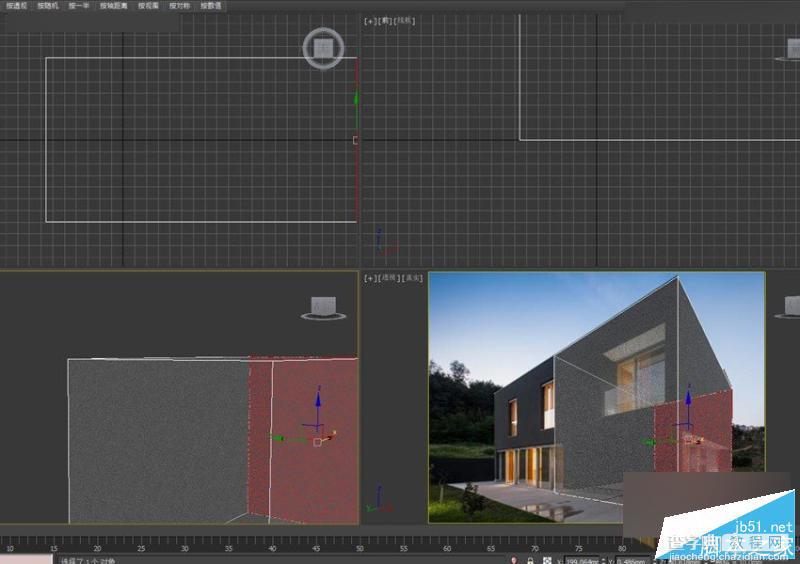Click the Y coordinate input field

(x=634, y=561)
